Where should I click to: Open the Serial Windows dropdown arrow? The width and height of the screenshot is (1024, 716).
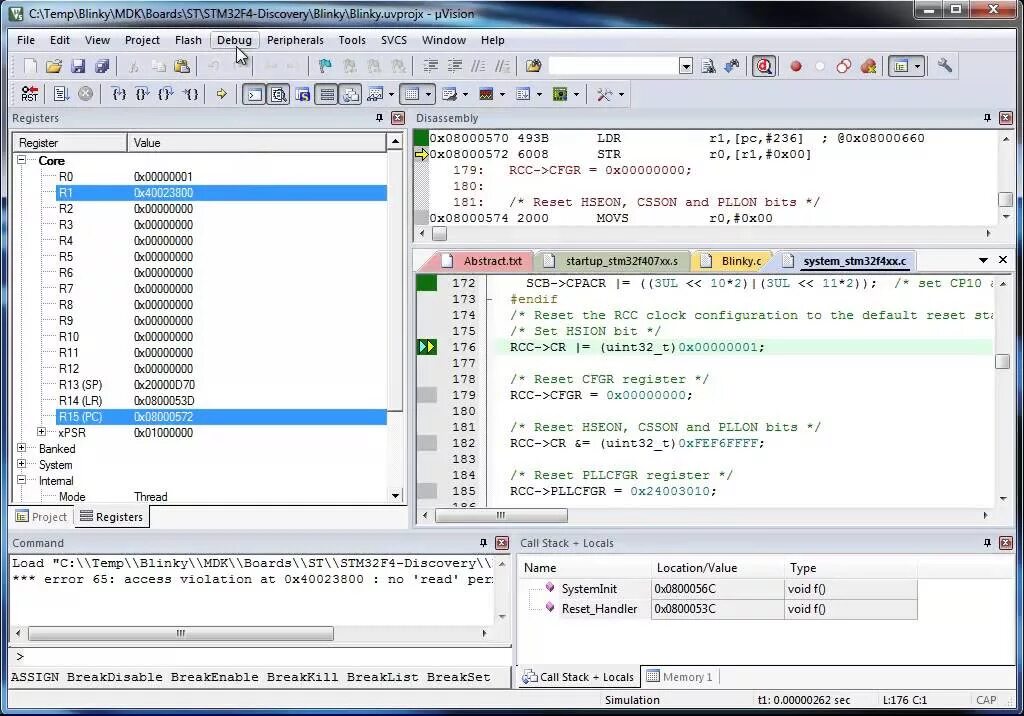pyautogui.click(x=465, y=95)
